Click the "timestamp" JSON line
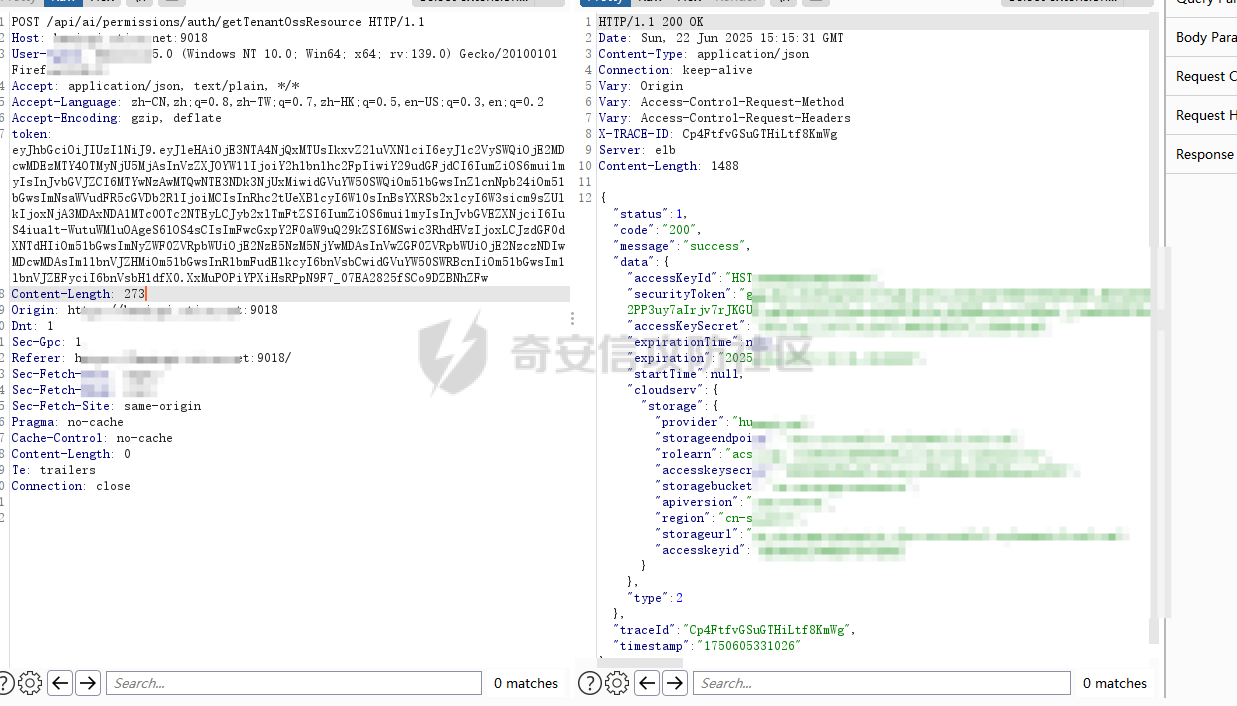 [707, 646]
